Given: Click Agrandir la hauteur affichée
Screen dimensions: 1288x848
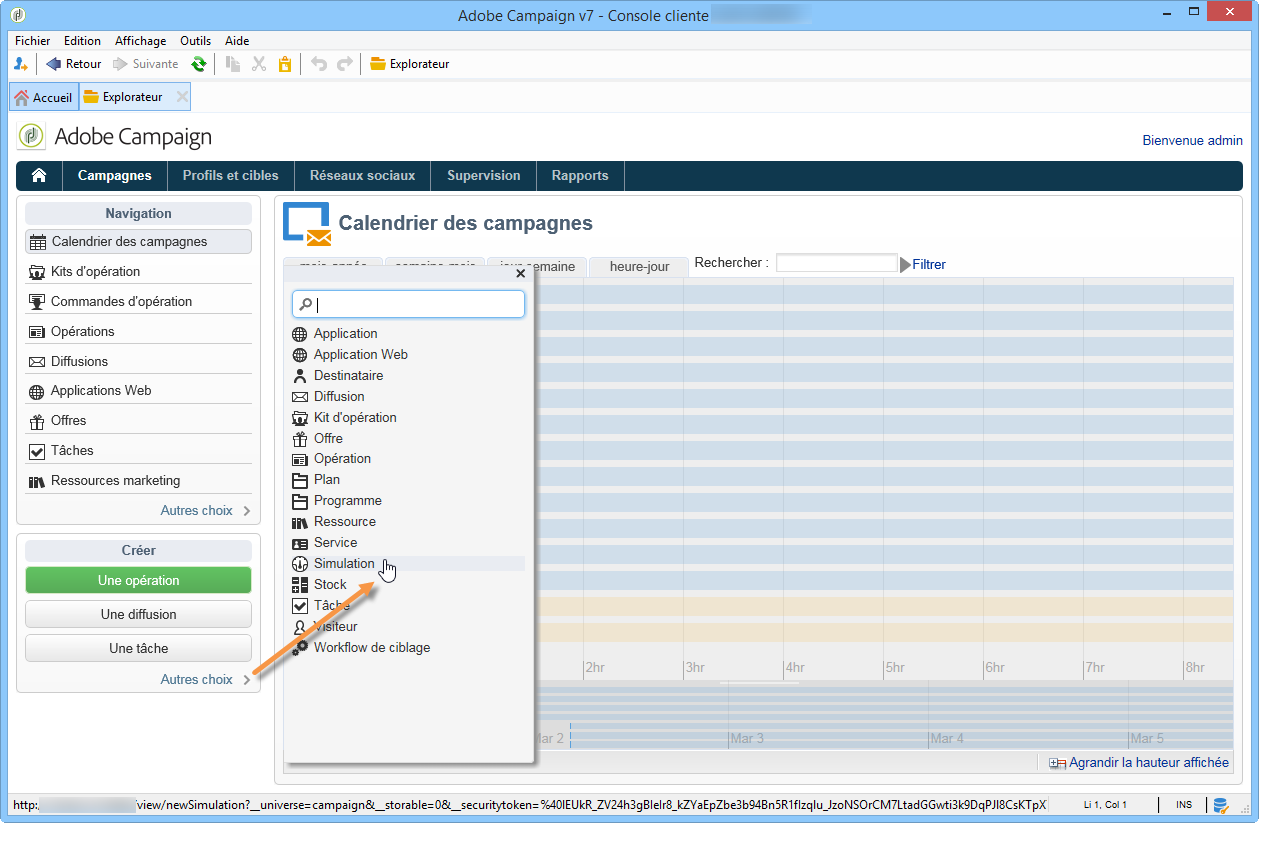Looking at the screenshot, I should click(x=1148, y=763).
